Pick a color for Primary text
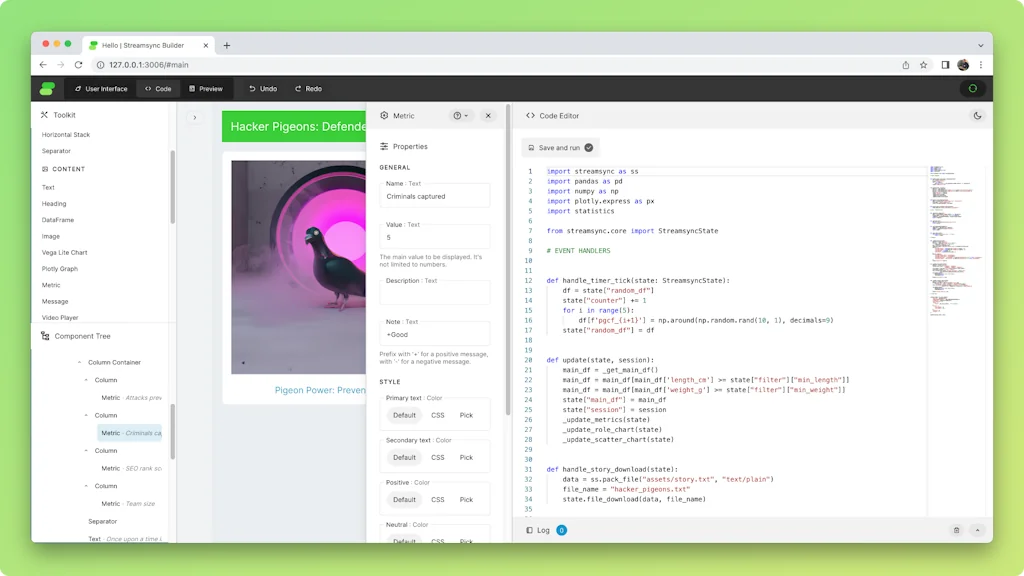Viewport: 1024px width, 576px height. pyautogui.click(x=466, y=414)
